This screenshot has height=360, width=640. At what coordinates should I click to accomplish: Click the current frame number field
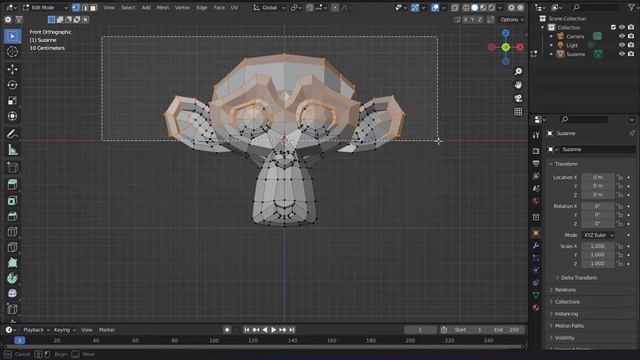click(x=420, y=330)
